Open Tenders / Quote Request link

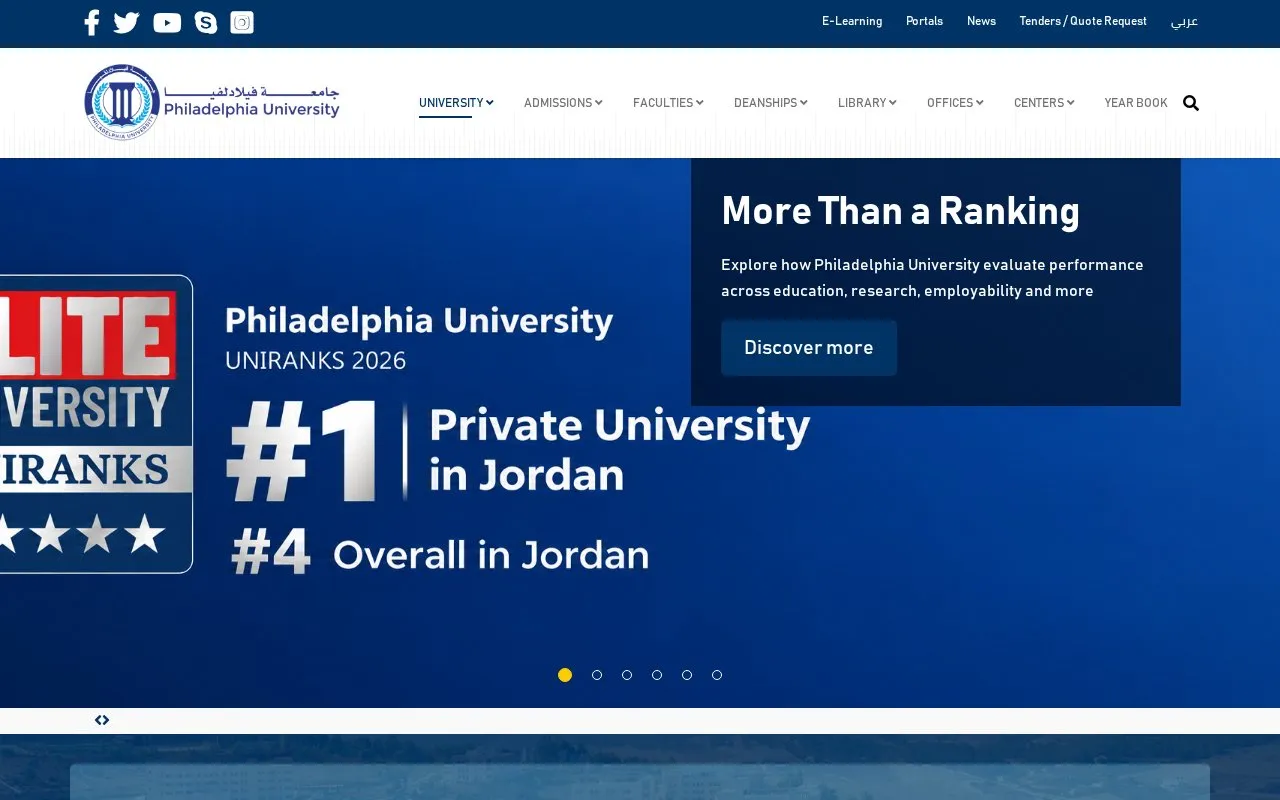coord(1083,21)
